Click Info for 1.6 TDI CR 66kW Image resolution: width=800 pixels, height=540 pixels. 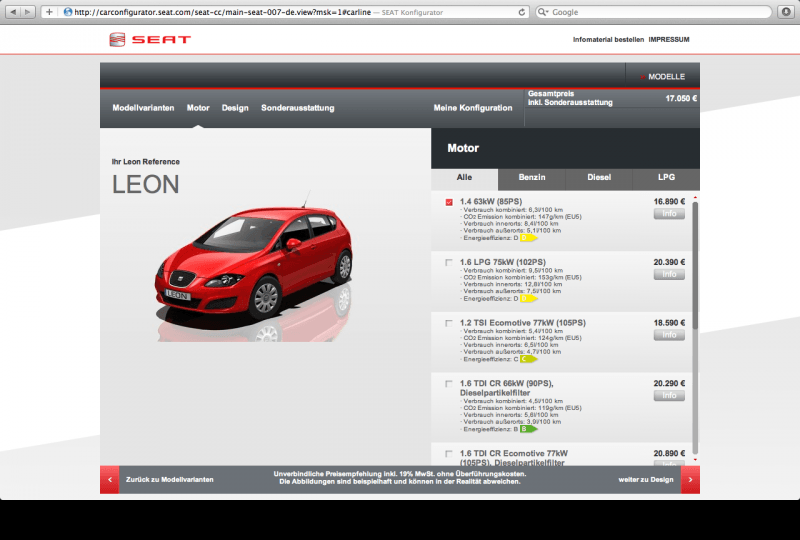coord(669,396)
